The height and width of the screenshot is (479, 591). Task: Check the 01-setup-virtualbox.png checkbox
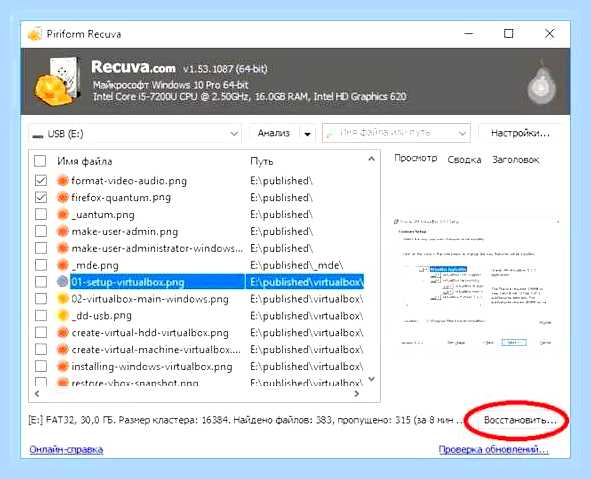(x=41, y=282)
